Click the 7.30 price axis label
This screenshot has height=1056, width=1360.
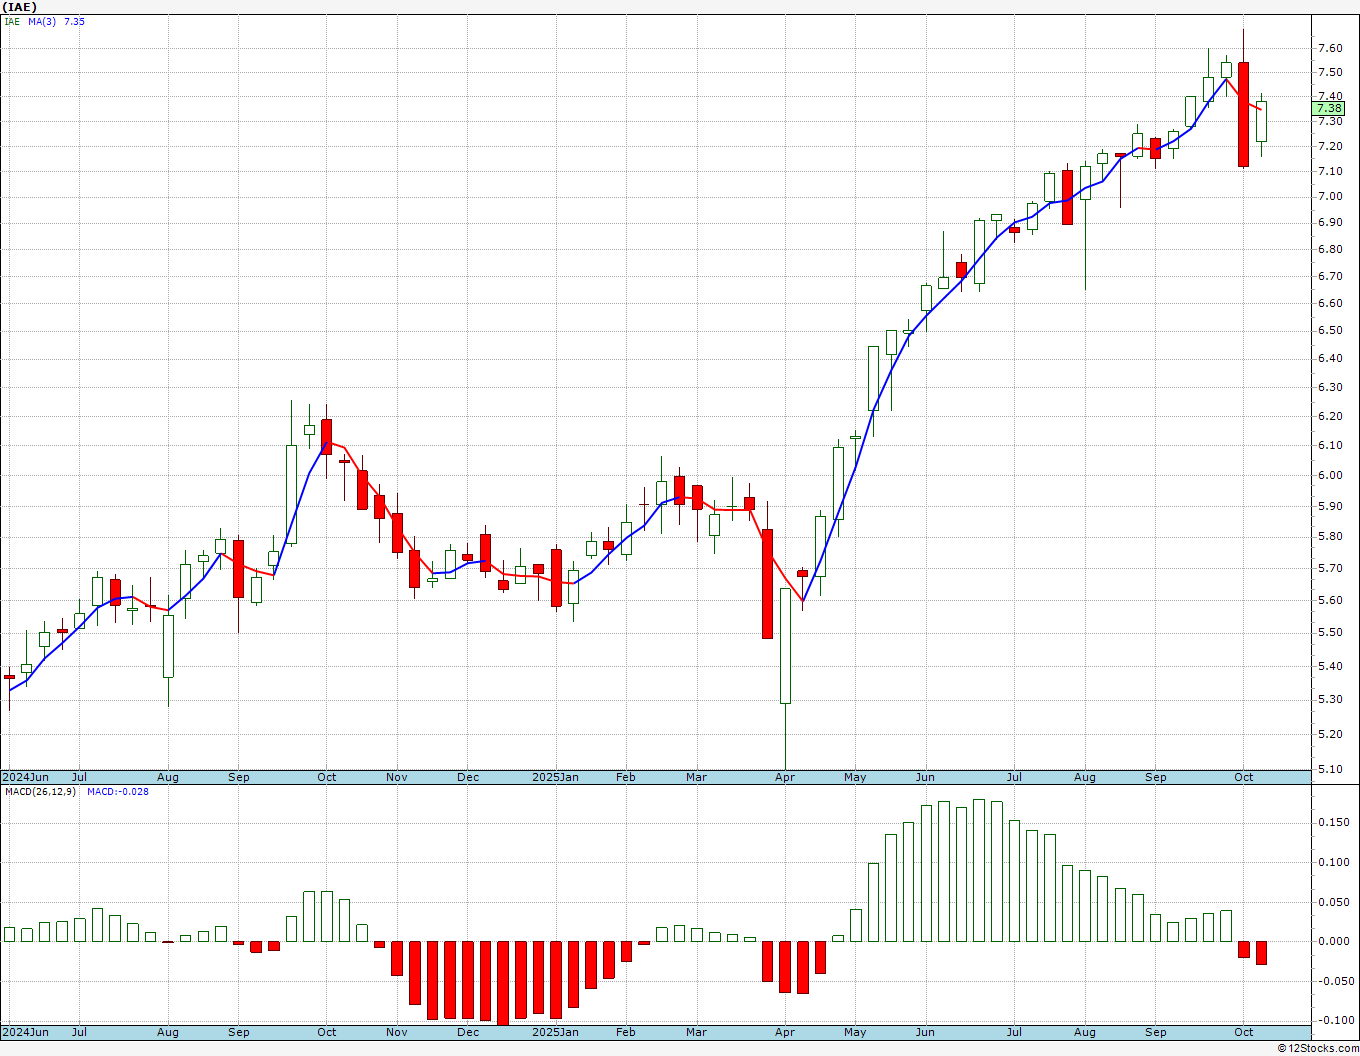[x=1330, y=121]
